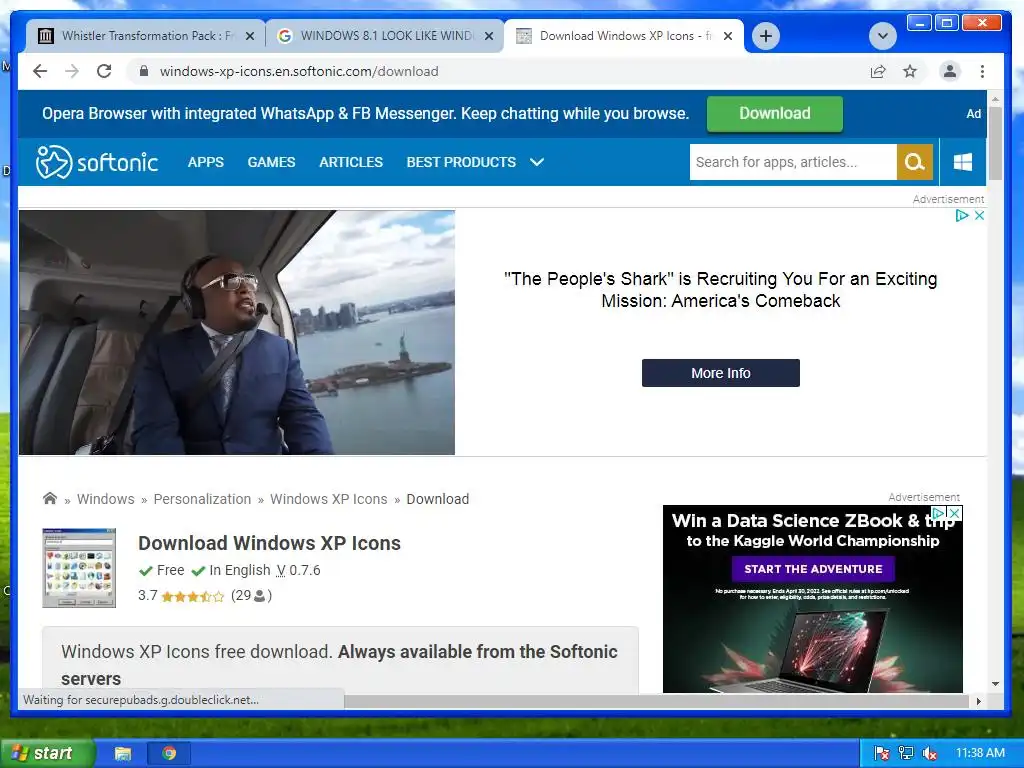The image size is (1024, 768).
Task: Click the Windows XP Icons app thumbnail
Action: pyautogui.click(x=79, y=568)
